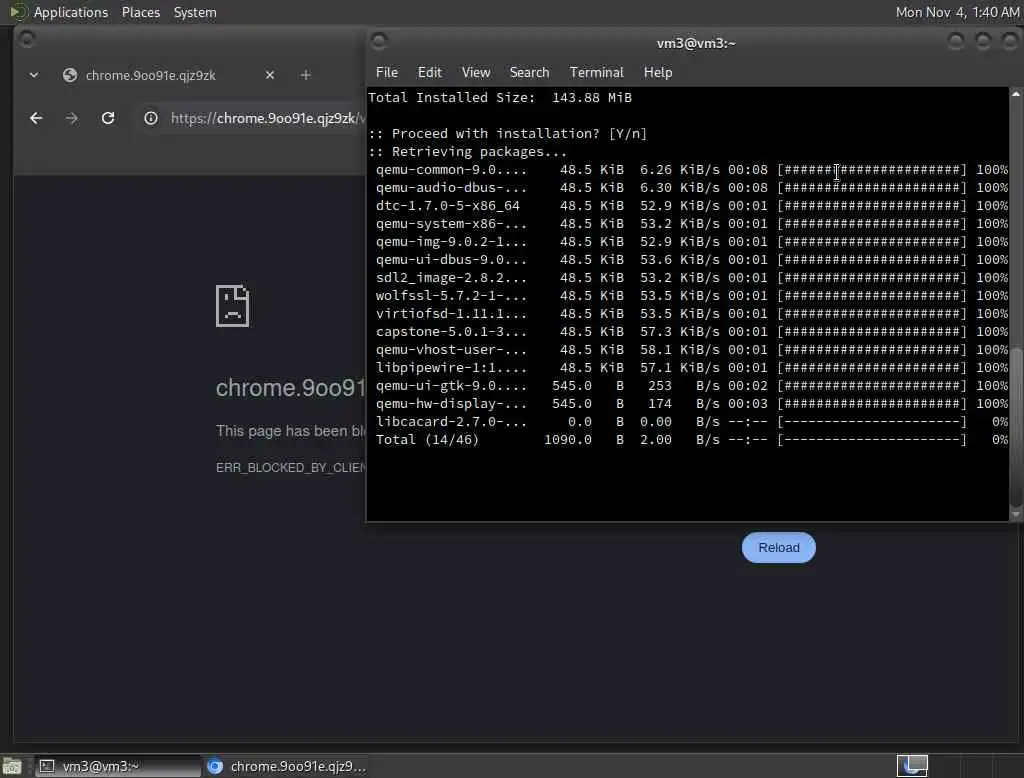Open the terminal's View menu

(x=475, y=73)
